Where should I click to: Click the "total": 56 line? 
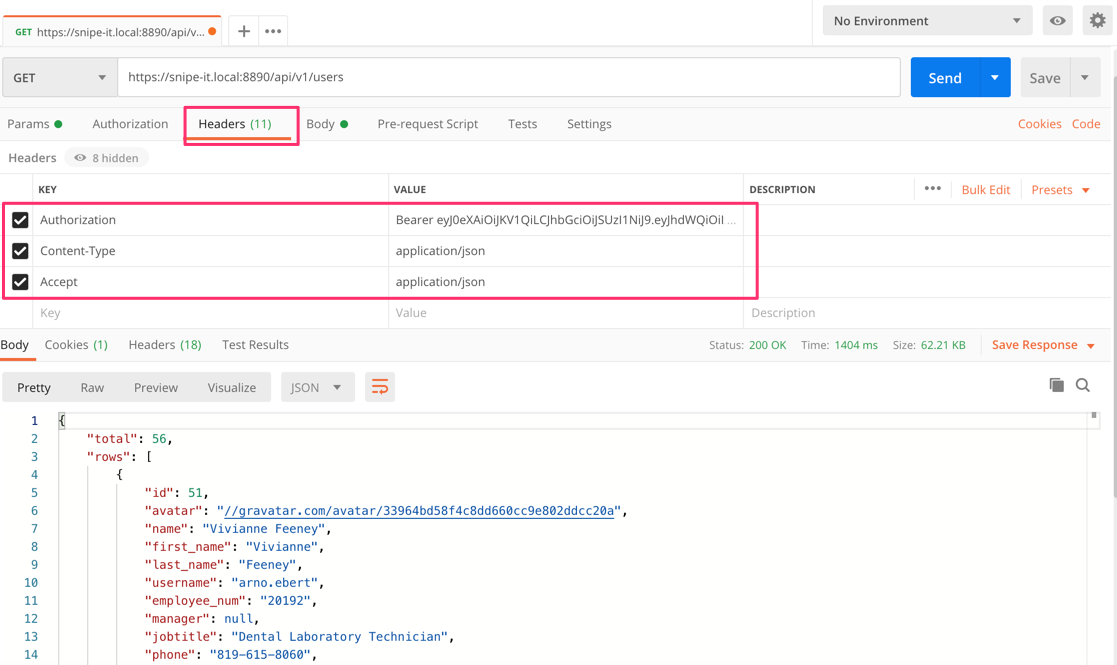(130, 439)
